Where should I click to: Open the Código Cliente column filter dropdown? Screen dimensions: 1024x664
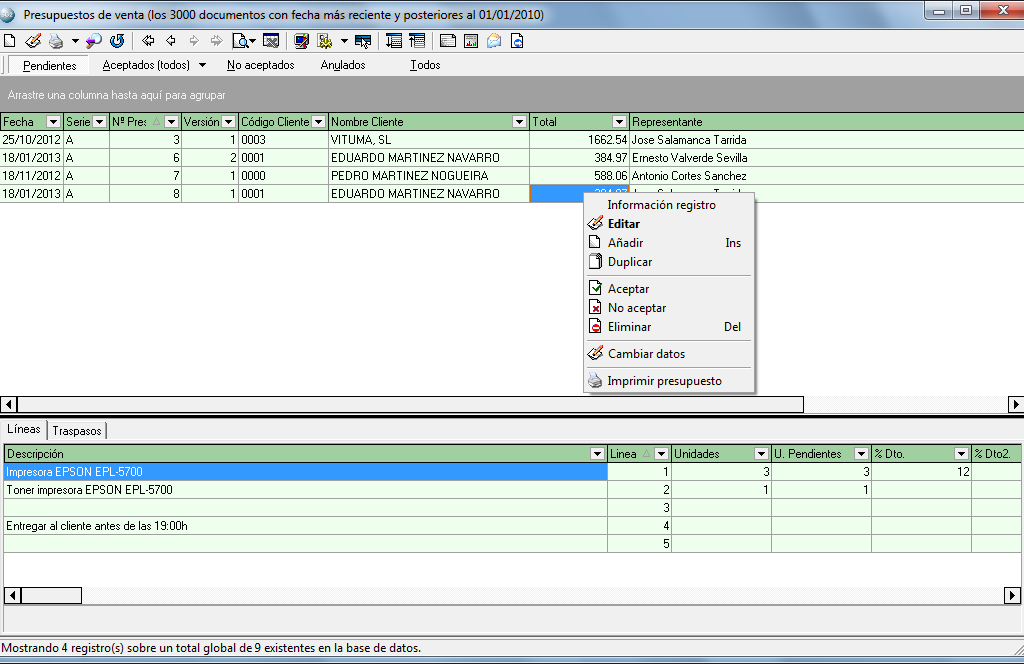pyautogui.click(x=319, y=122)
